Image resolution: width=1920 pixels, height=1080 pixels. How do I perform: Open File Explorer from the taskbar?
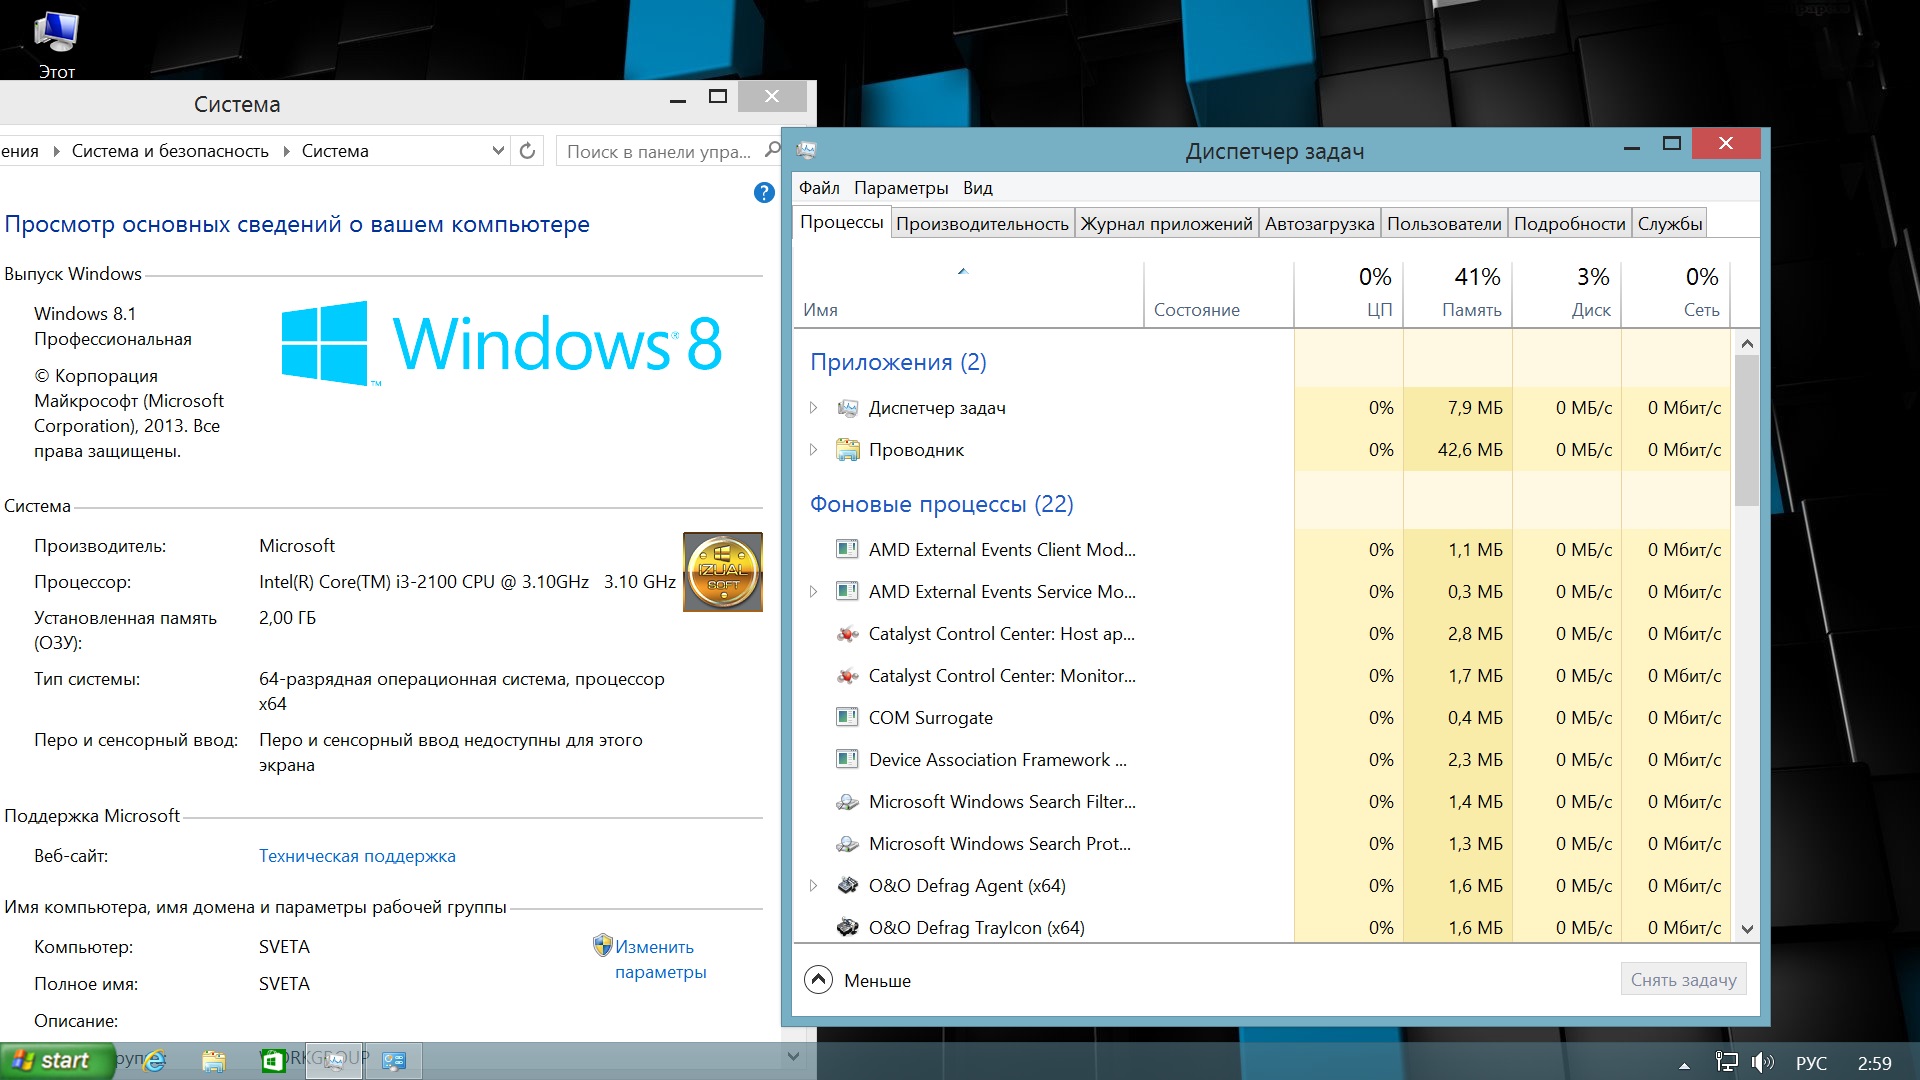[x=213, y=1061]
